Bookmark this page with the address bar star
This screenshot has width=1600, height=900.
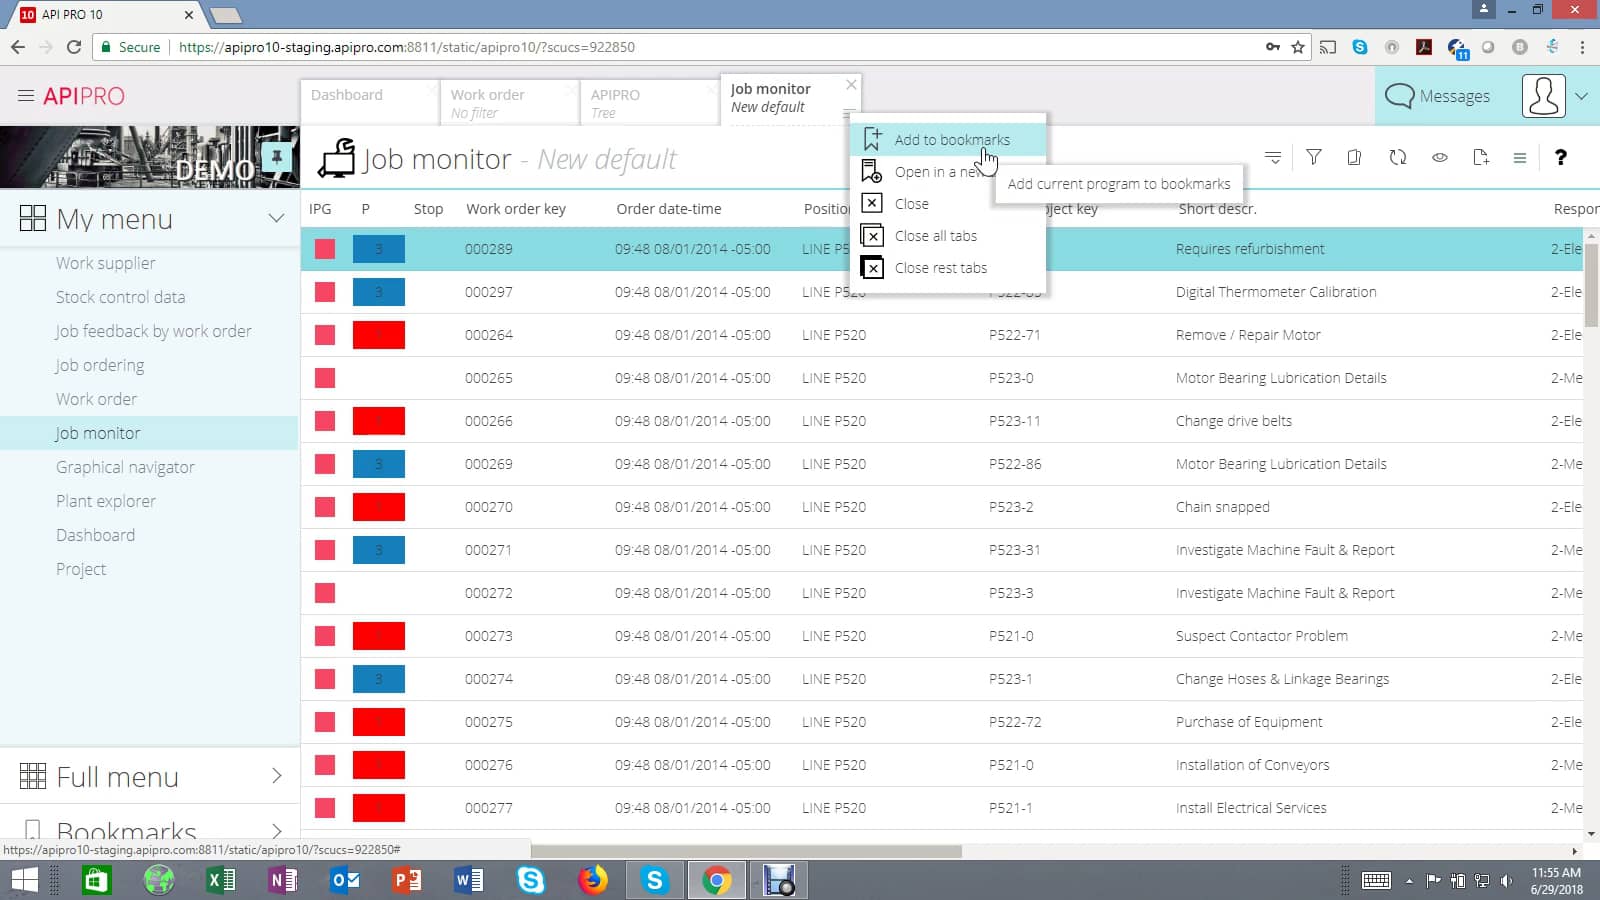coord(1297,46)
